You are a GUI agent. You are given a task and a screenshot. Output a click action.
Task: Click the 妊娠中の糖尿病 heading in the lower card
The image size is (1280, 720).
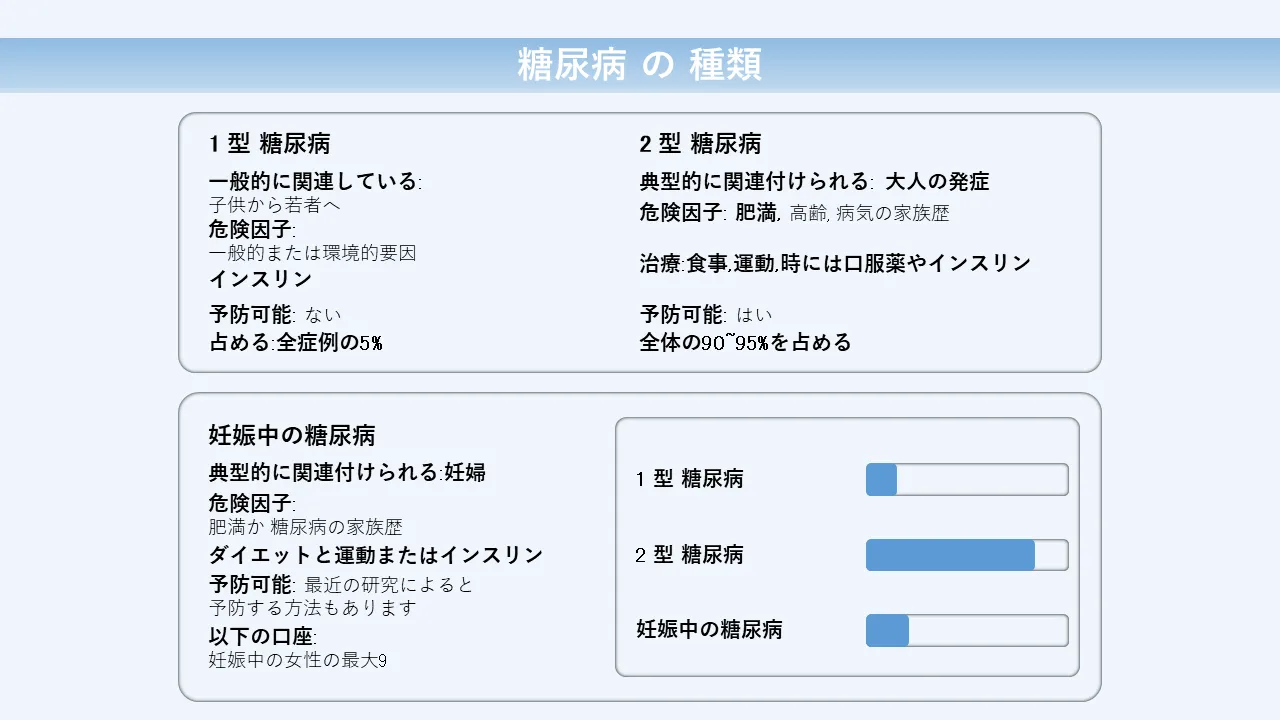coord(292,436)
